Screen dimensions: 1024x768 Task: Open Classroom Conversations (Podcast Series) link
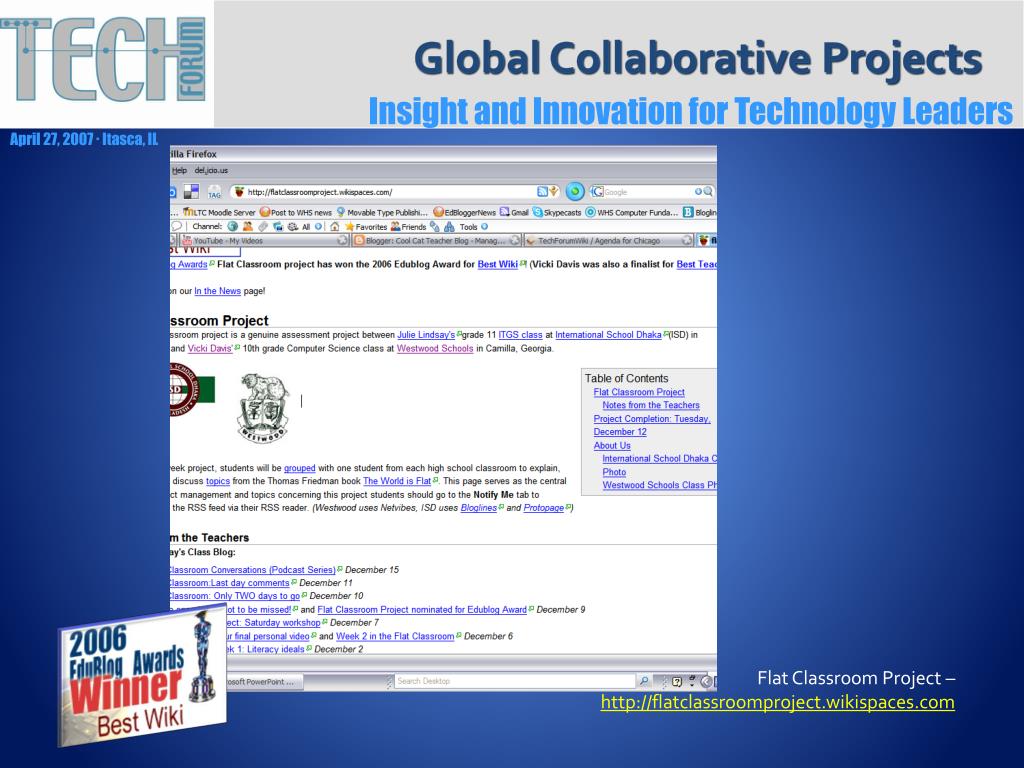click(x=251, y=569)
